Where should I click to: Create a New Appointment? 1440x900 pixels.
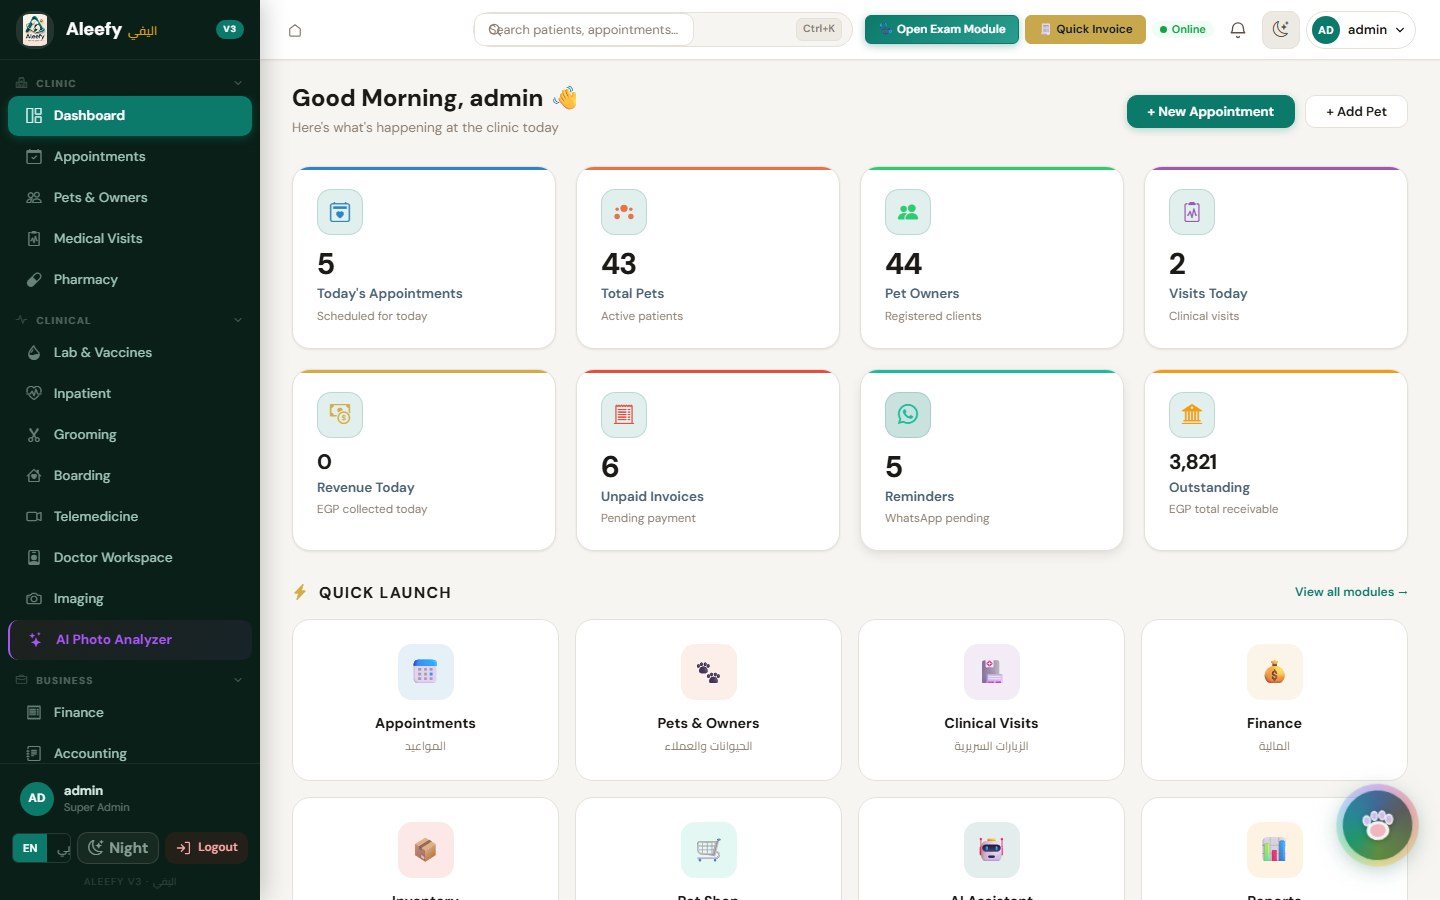click(1210, 112)
